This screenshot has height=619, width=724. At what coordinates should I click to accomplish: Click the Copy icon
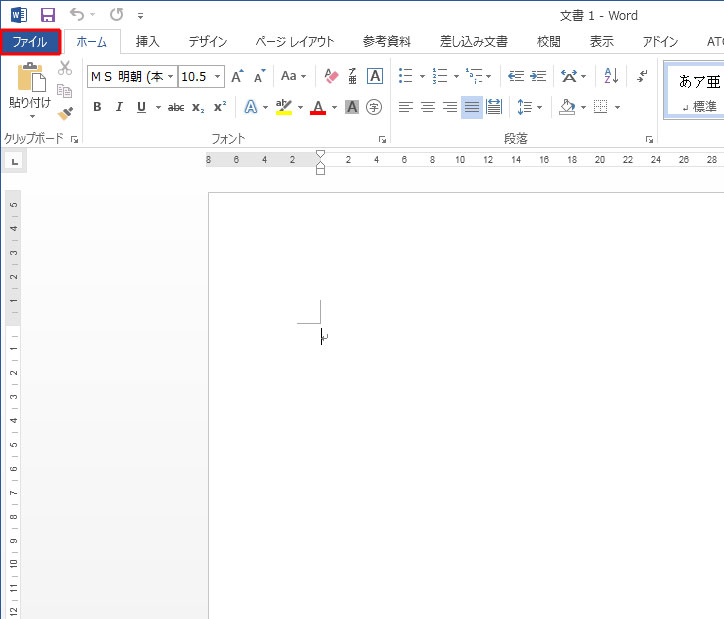point(65,90)
